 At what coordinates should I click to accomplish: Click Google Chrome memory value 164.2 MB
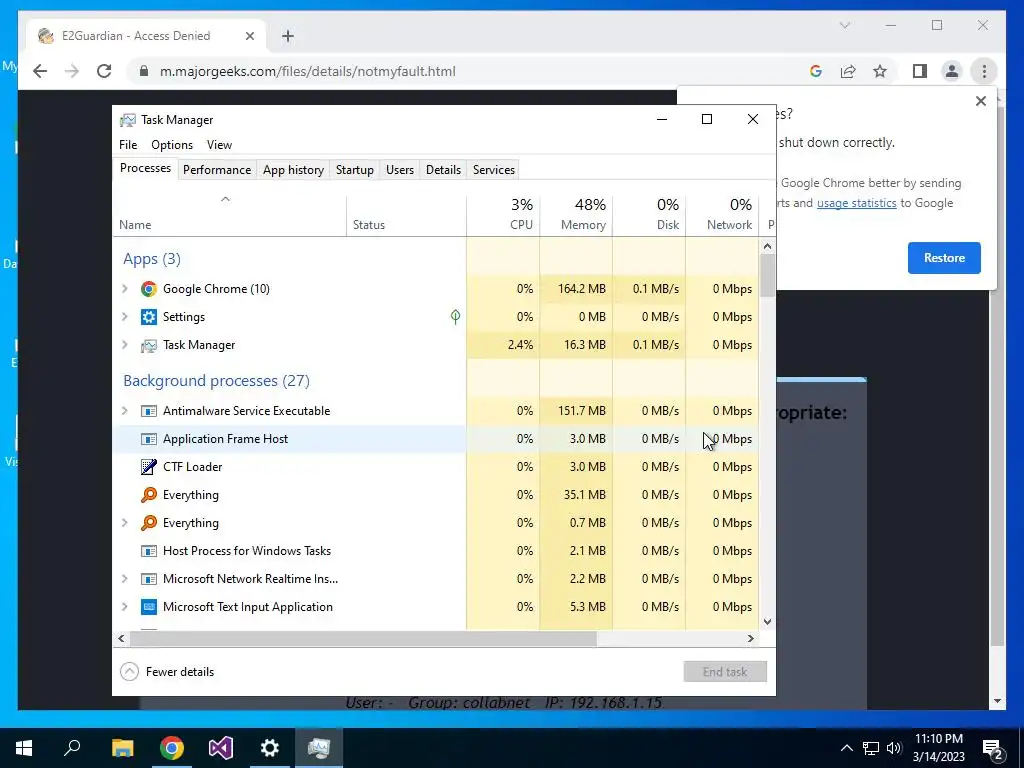581,289
